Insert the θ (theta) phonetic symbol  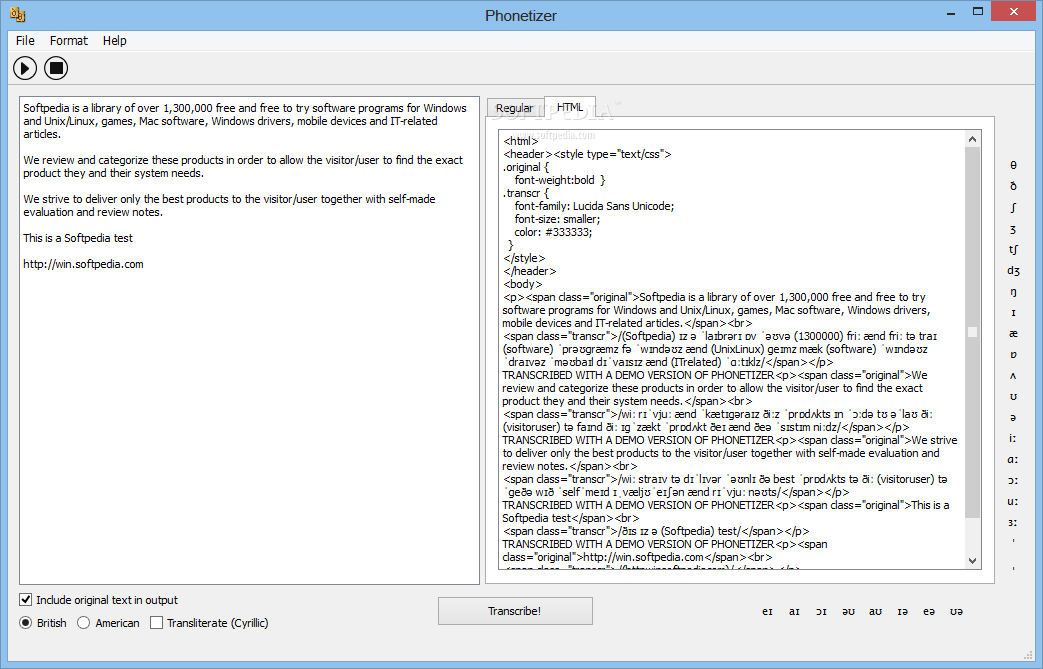1013,165
